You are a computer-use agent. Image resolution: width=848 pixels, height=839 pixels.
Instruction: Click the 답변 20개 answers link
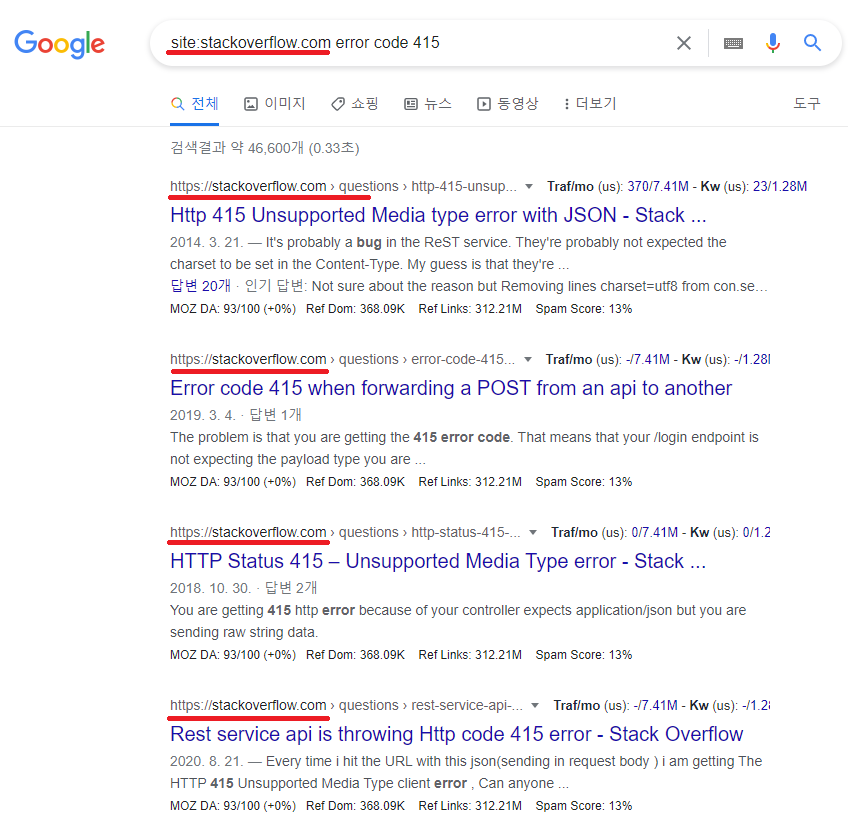click(x=200, y=286)
